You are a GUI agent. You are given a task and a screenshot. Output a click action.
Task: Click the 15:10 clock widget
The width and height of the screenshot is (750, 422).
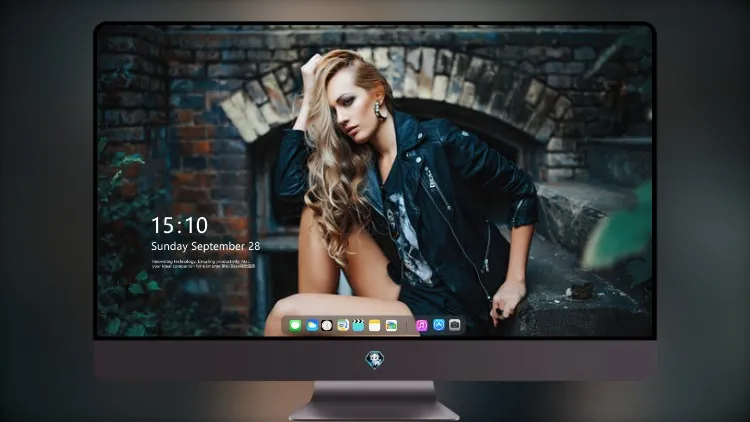pos(179,225)
